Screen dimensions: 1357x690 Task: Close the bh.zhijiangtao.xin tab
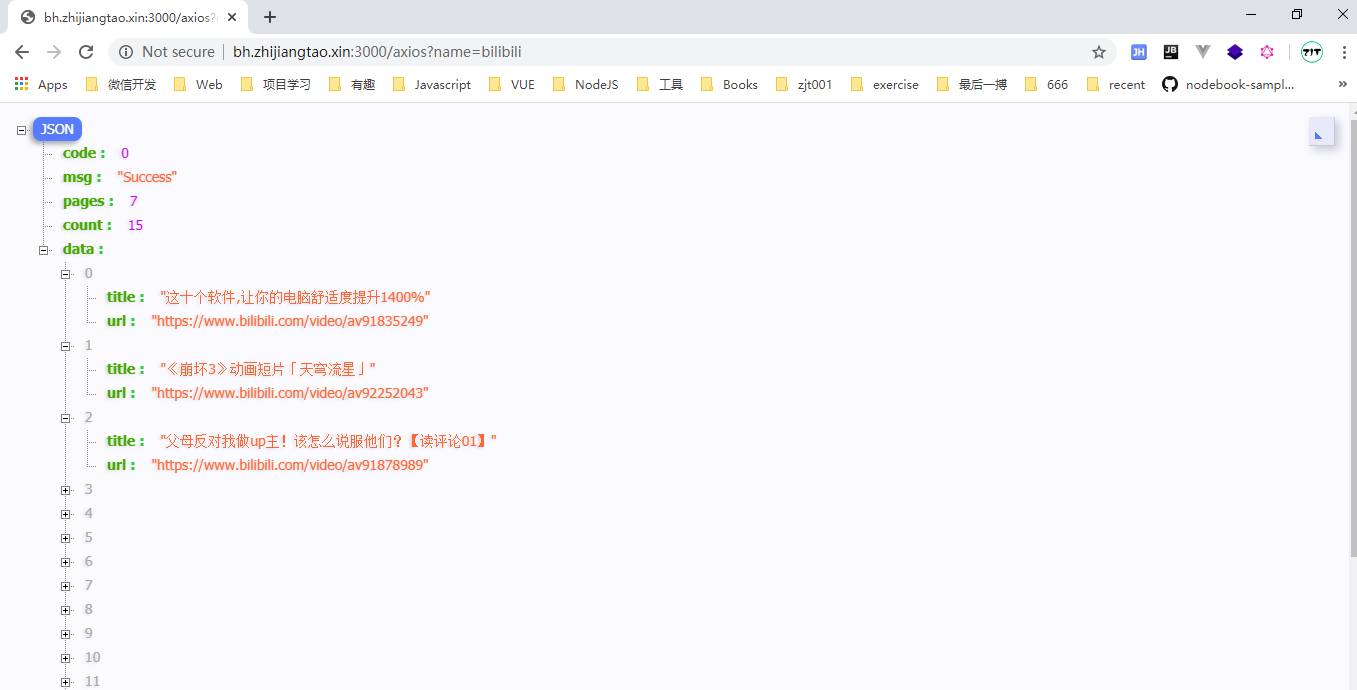pyautogui.click(x=234, y=17)
